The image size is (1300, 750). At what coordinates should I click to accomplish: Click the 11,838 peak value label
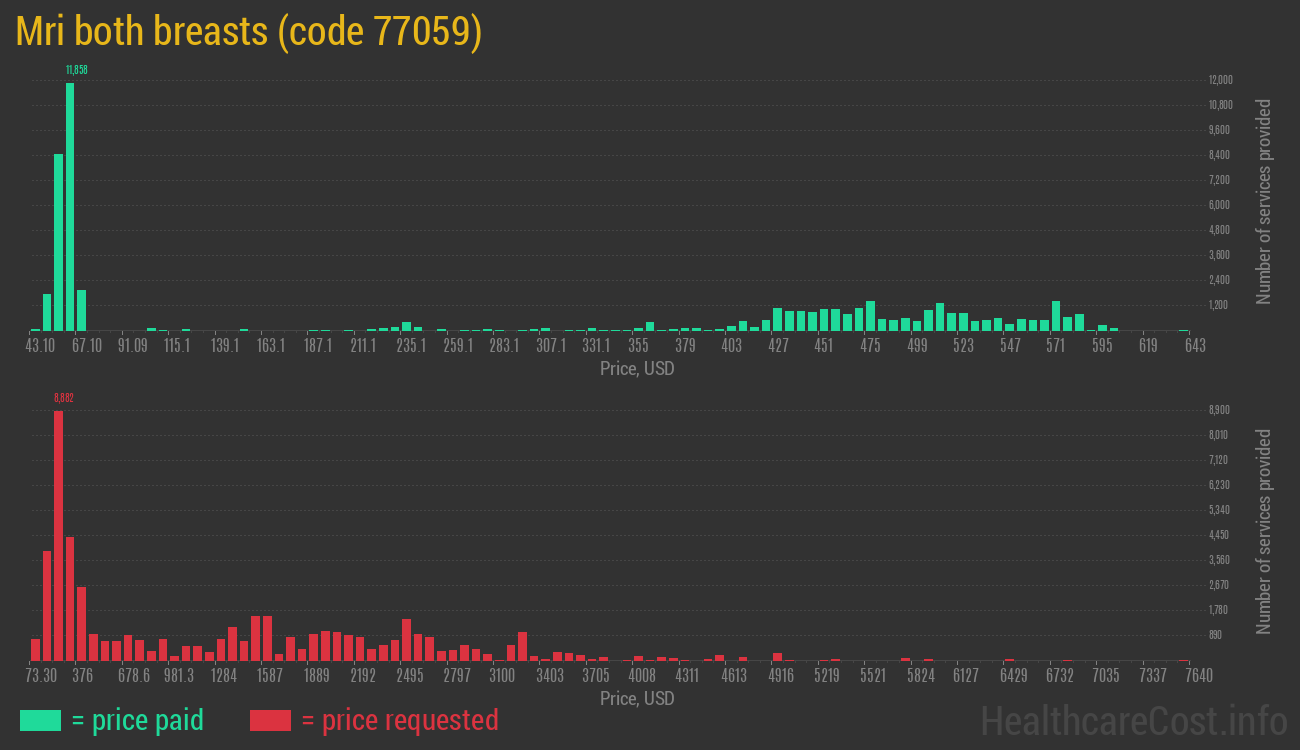coord(76,70)
